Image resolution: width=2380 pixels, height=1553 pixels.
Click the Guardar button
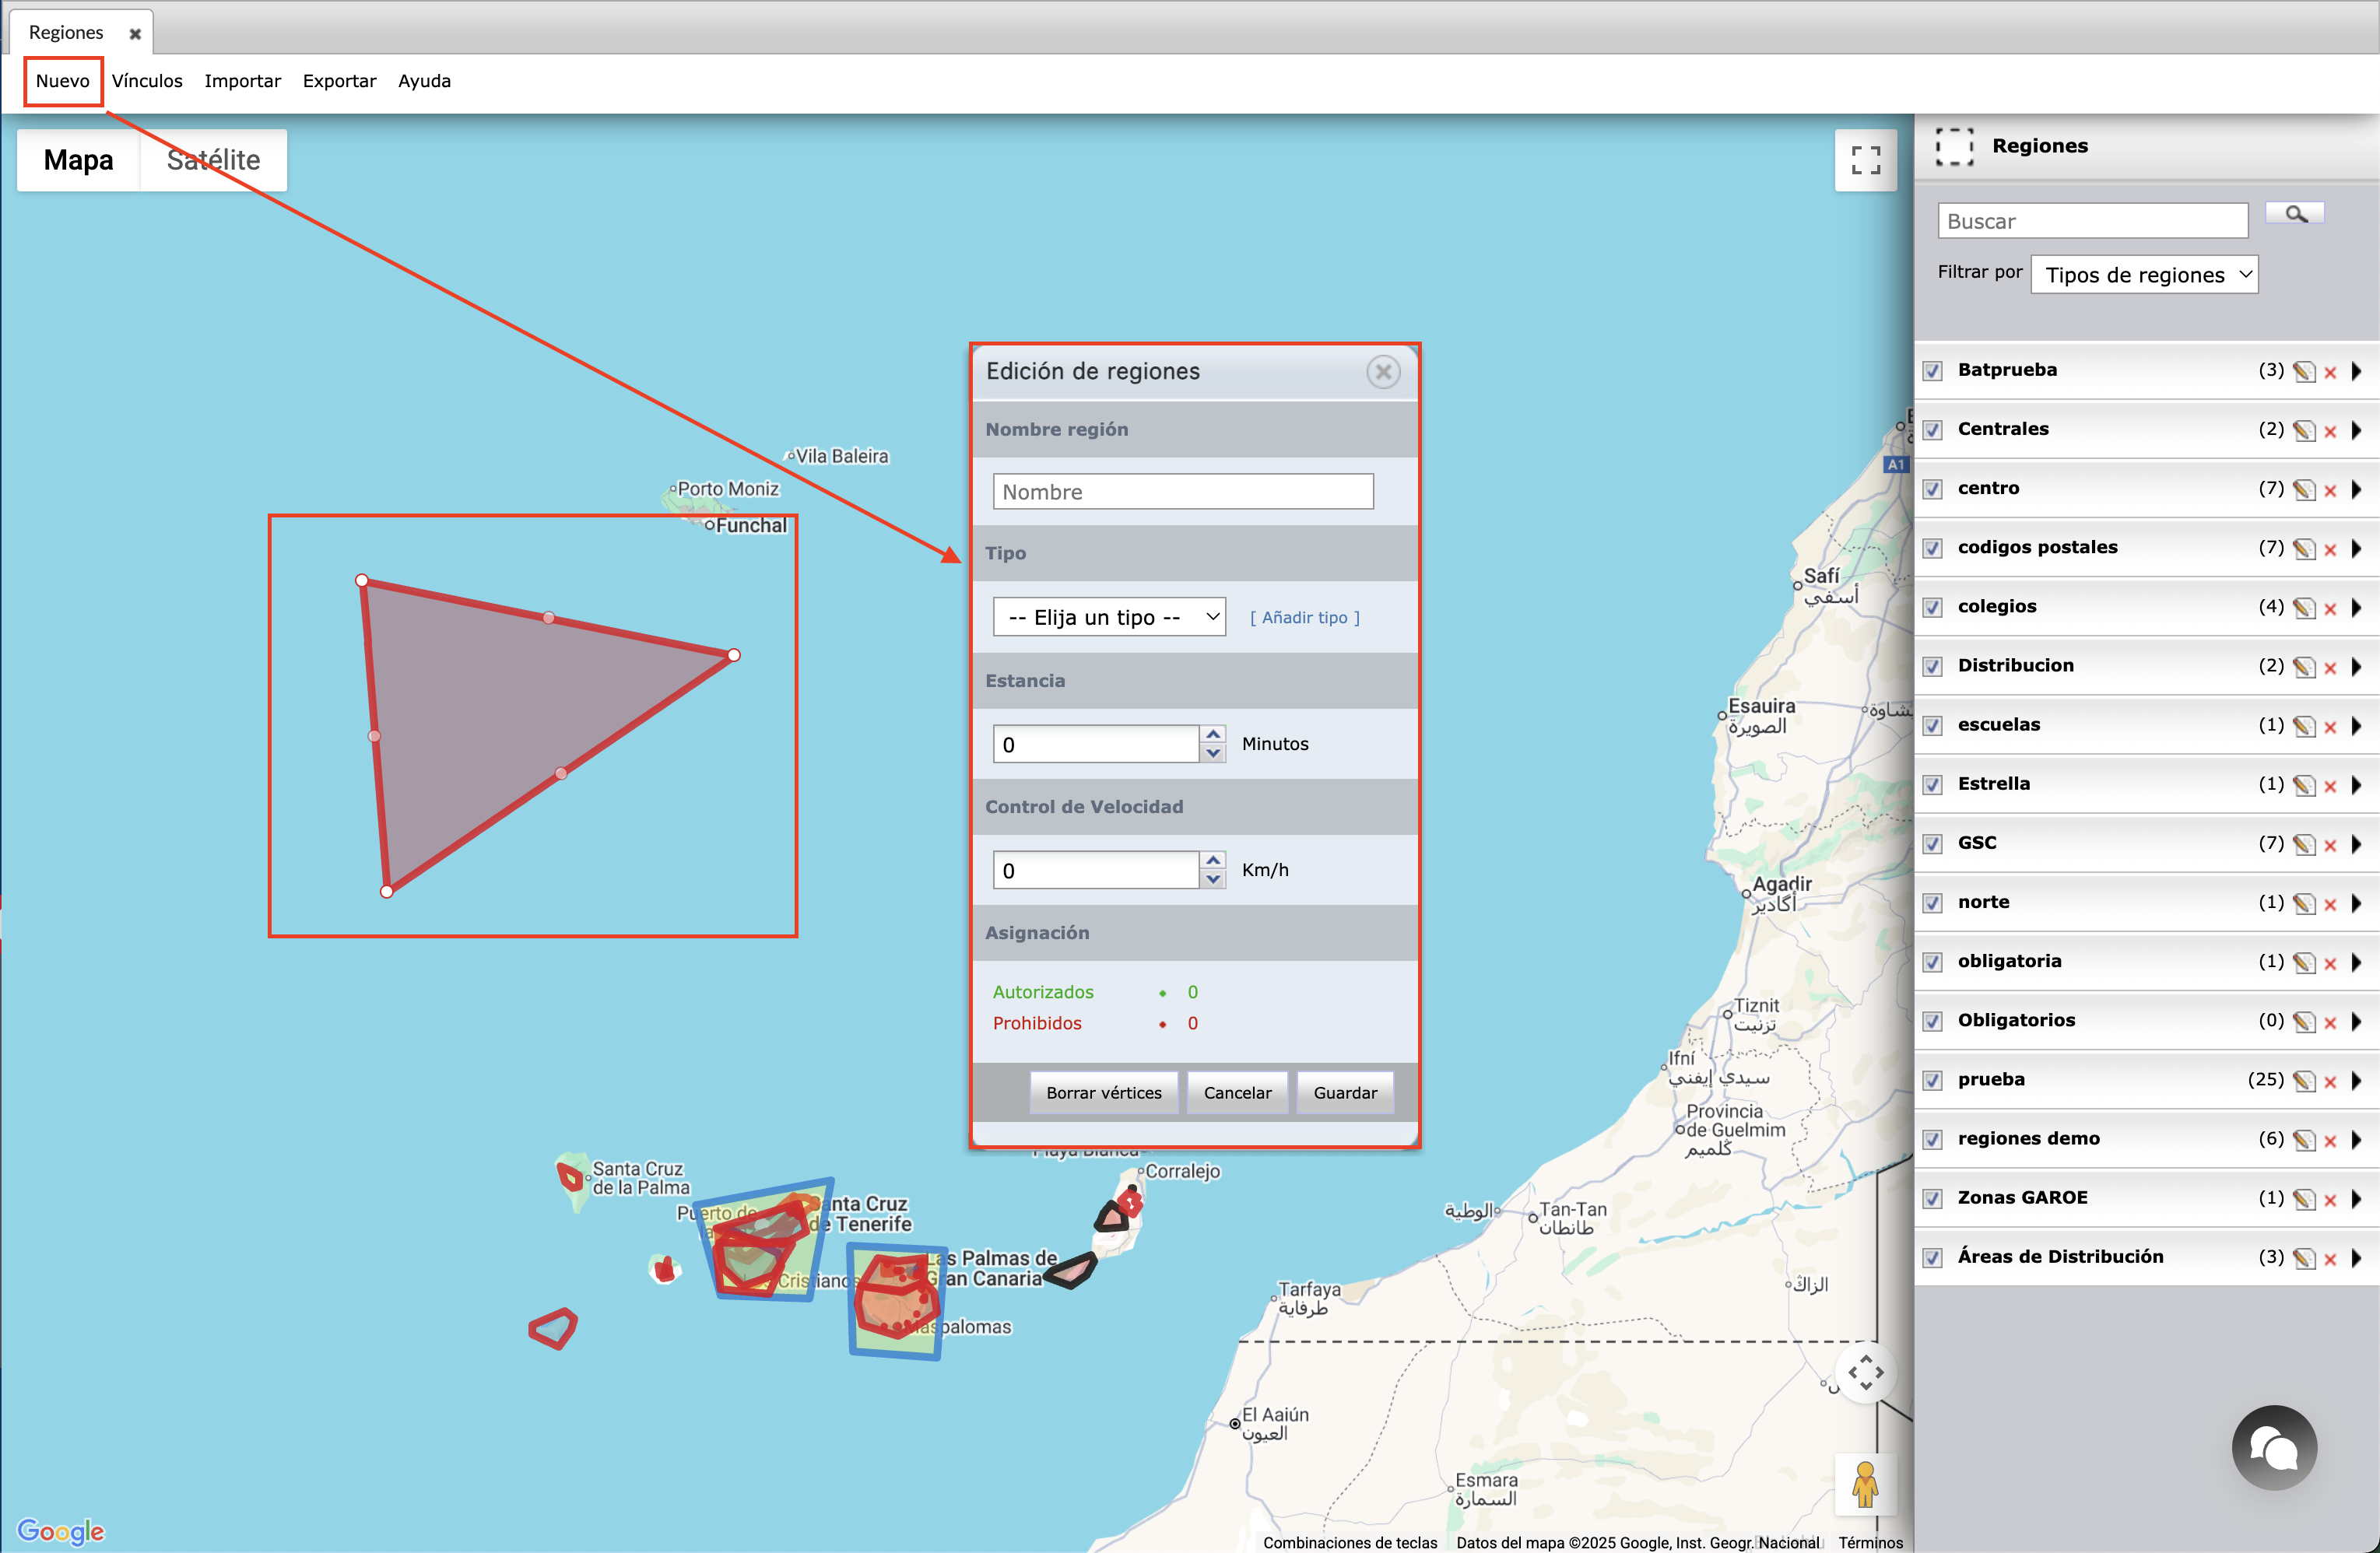tap(1344, 1093)
